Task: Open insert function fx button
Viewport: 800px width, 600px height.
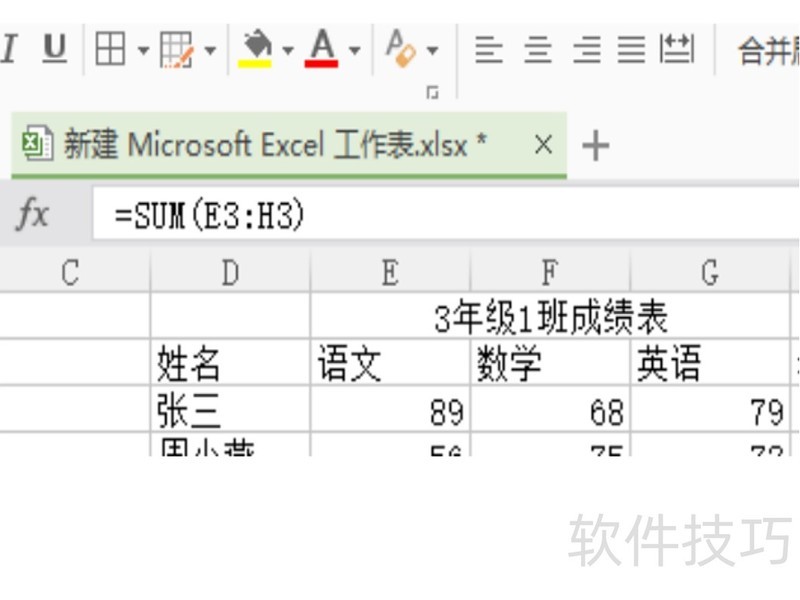Action: [33, 214]
